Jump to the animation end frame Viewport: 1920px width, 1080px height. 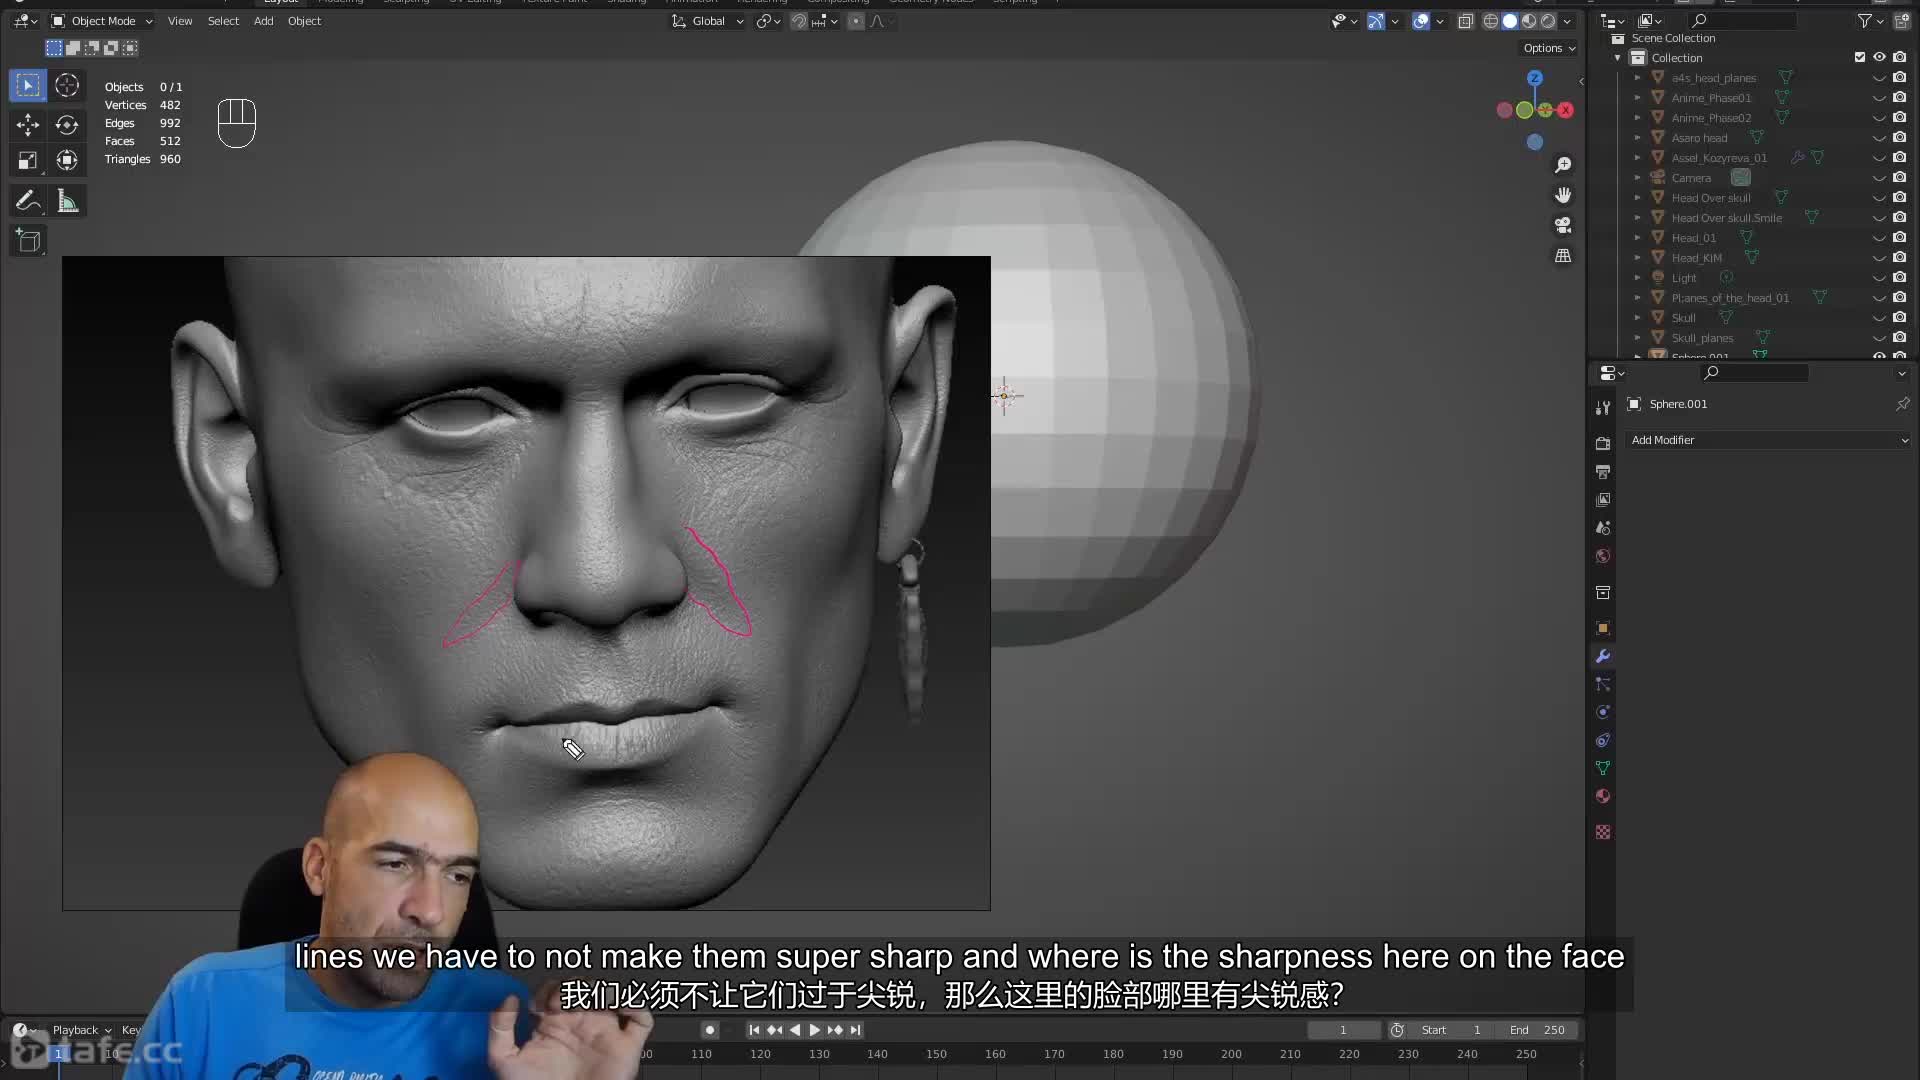[855, 1030]
